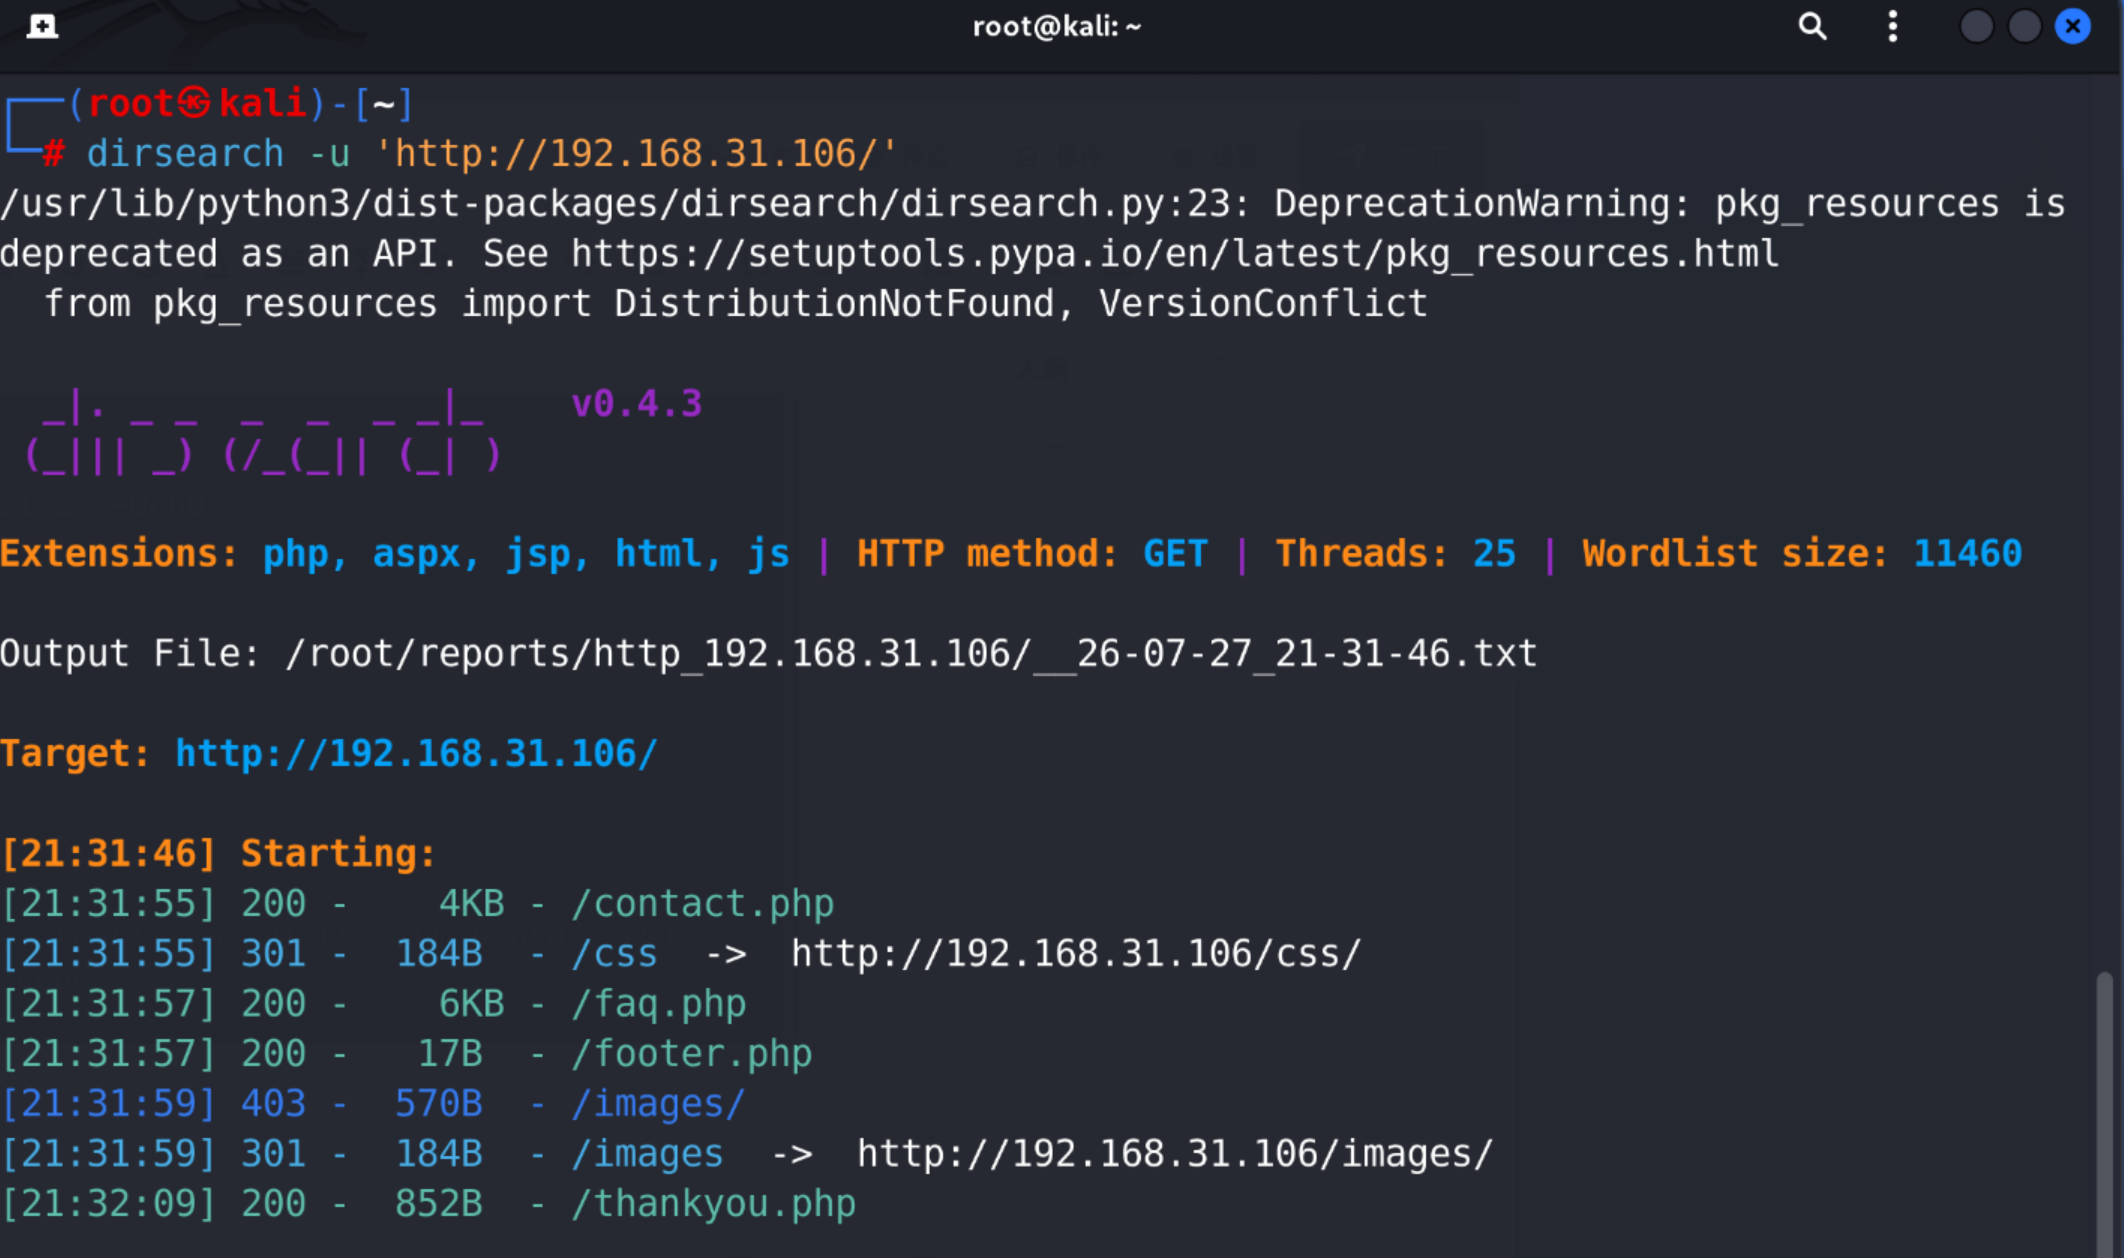Click the Wordlist size value 11460
The height and width of the screenshot is (1258, 2124).
click(x=1967, y=553)
